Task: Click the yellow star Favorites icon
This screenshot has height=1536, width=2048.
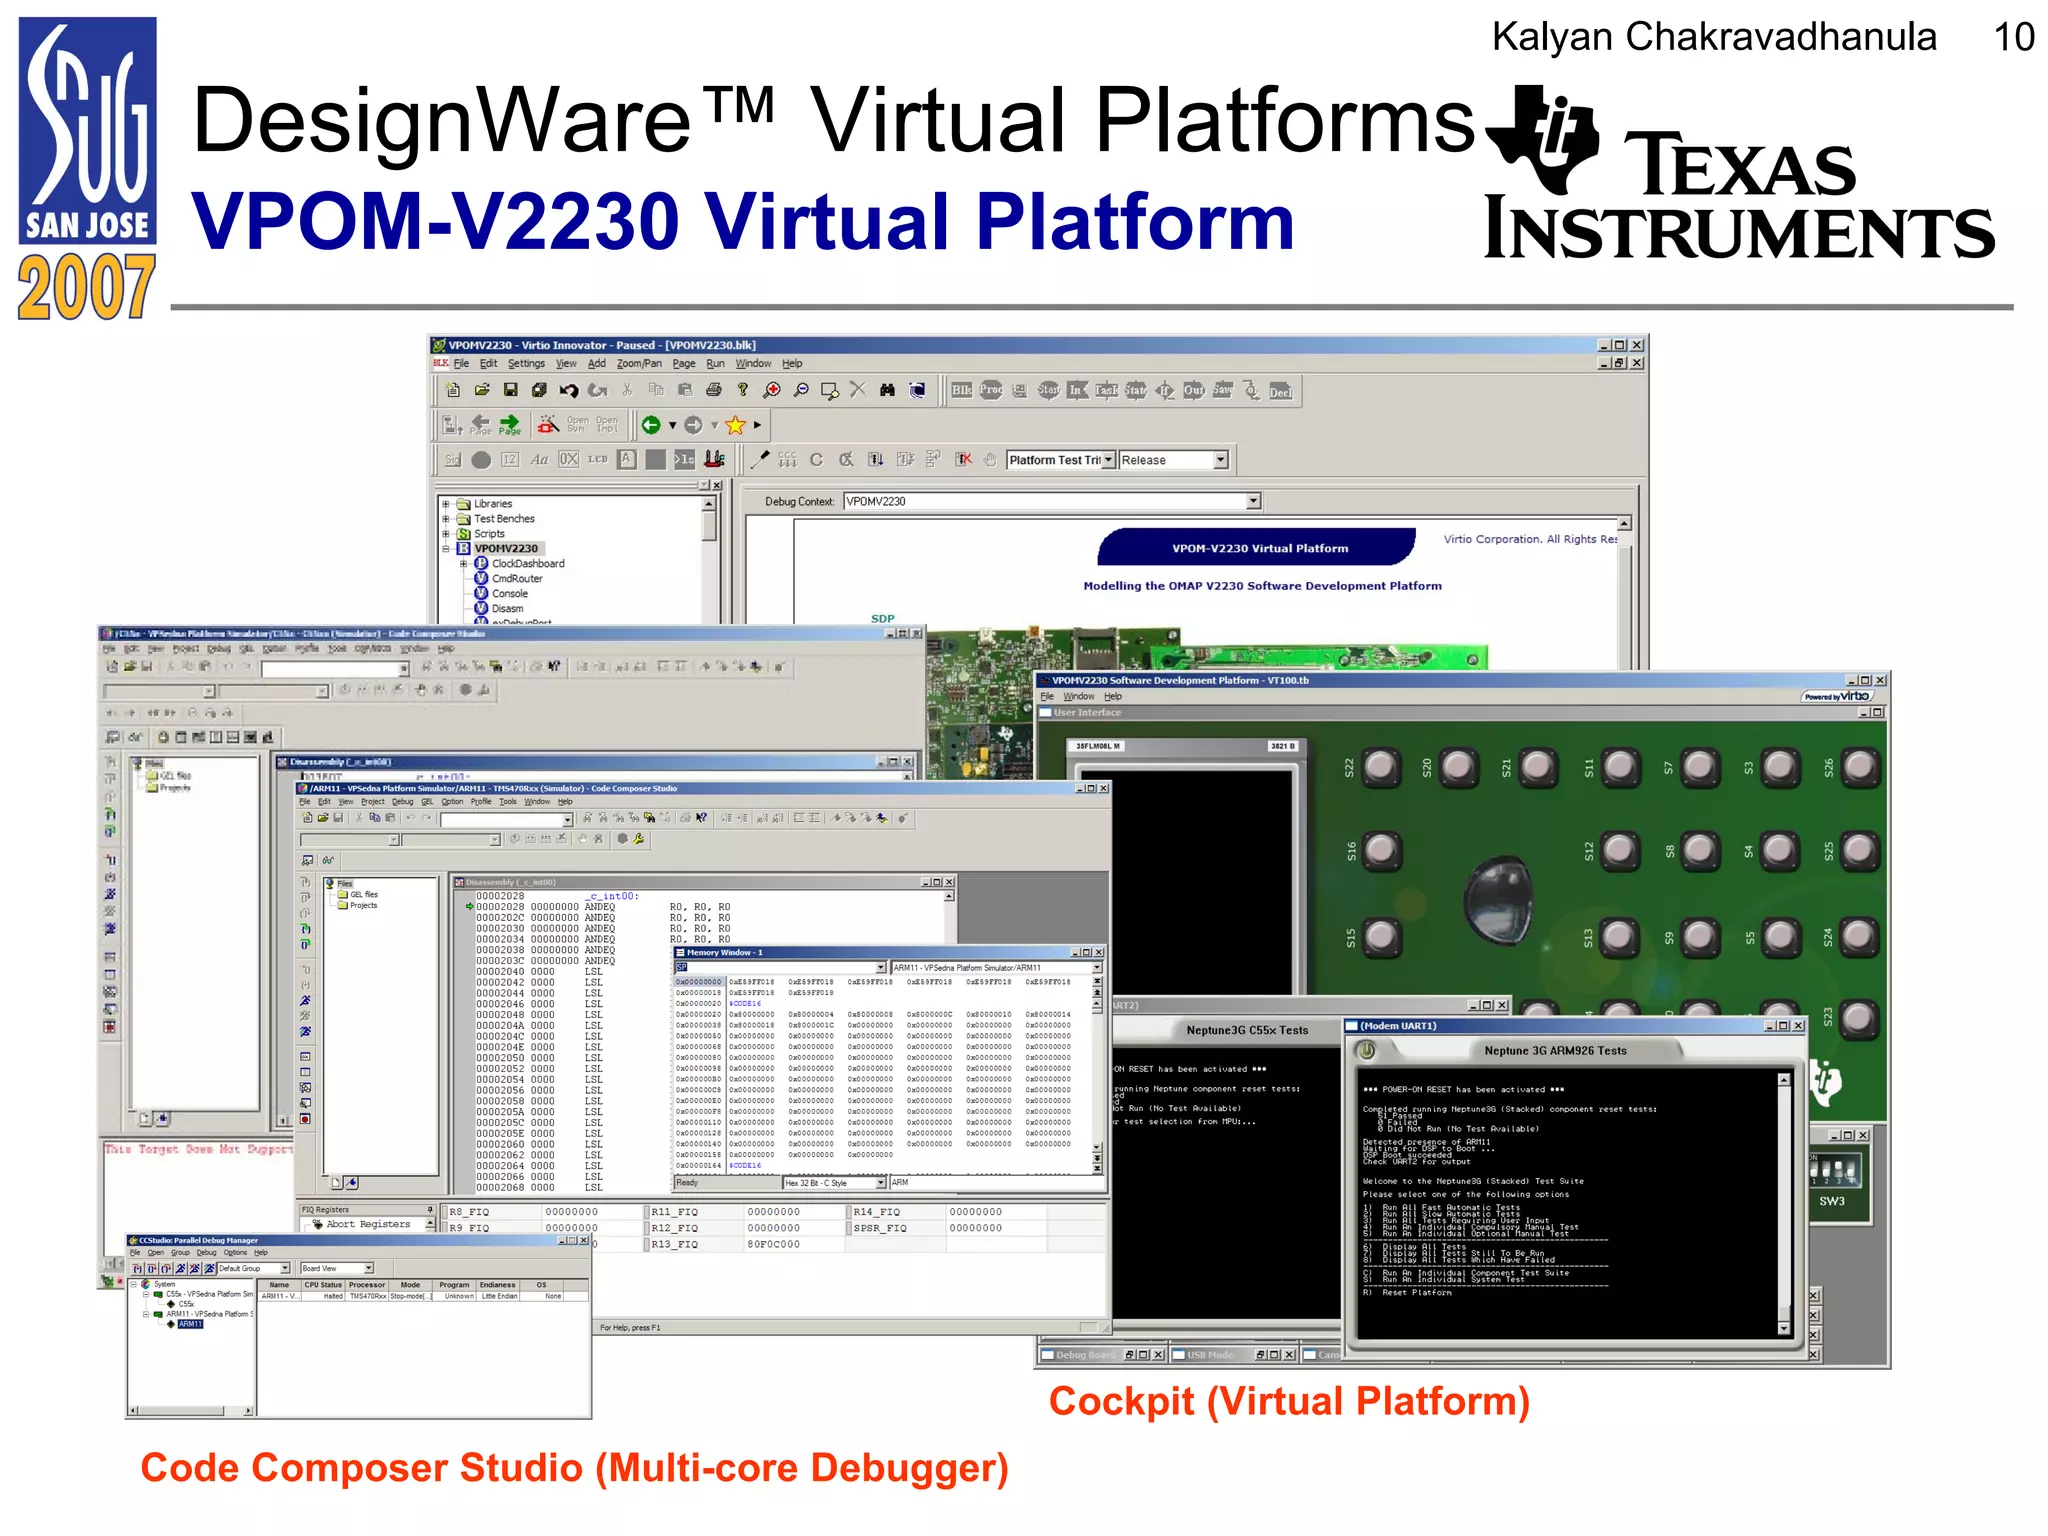Action: [x=736, y=425]
